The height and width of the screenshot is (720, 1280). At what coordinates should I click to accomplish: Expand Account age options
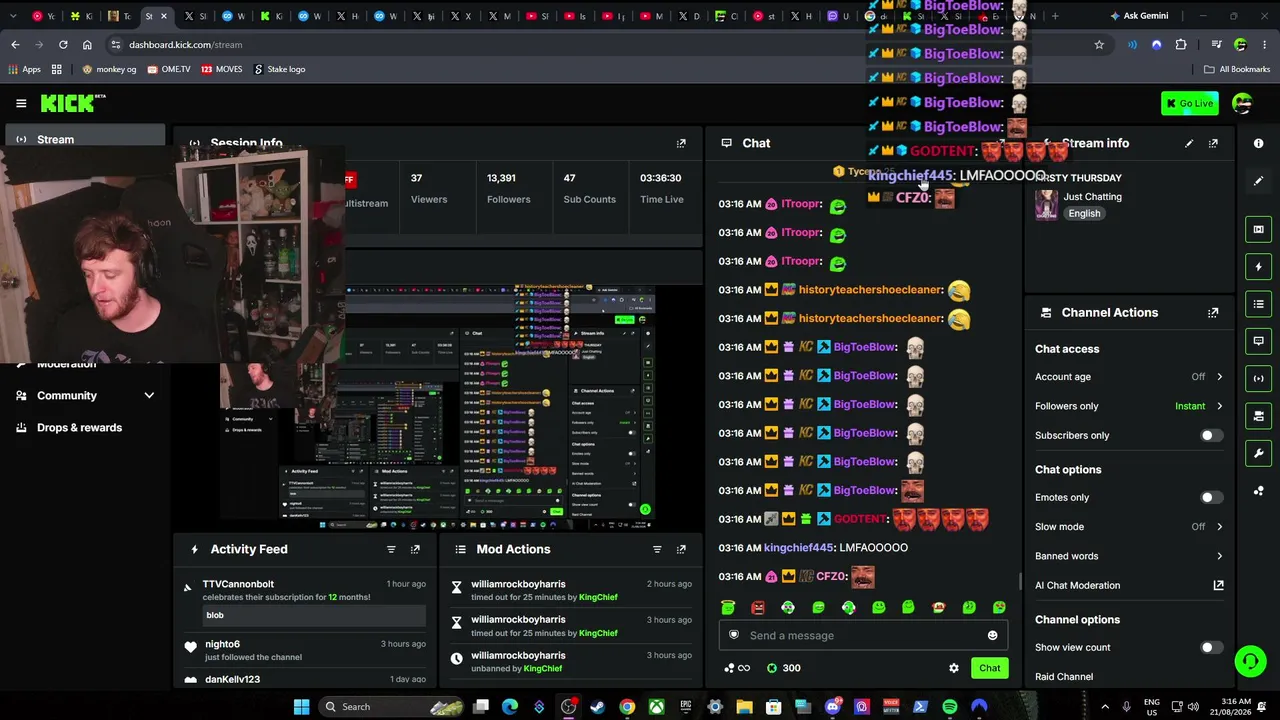[1219, 377]
